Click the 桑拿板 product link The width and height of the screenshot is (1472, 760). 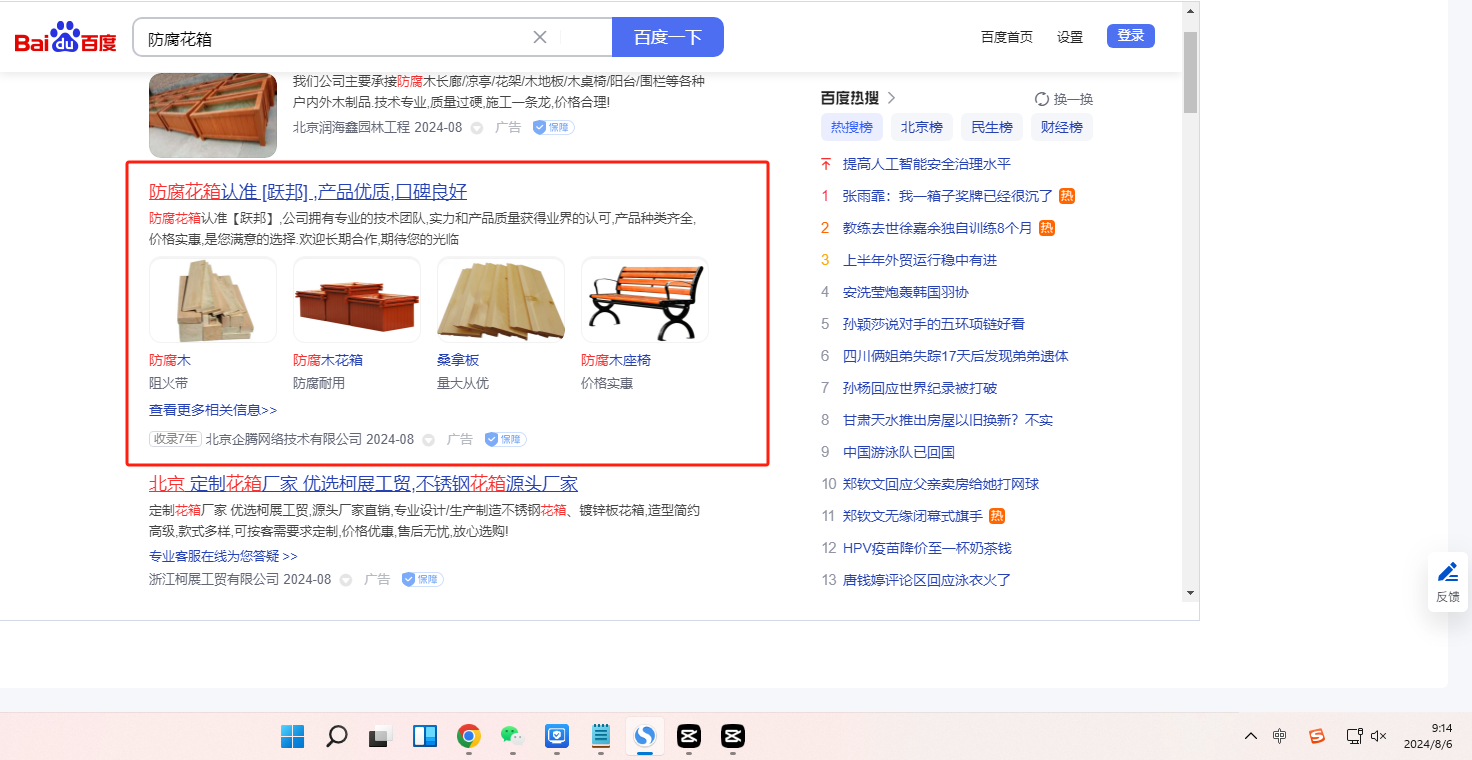[x=458, y=360]
